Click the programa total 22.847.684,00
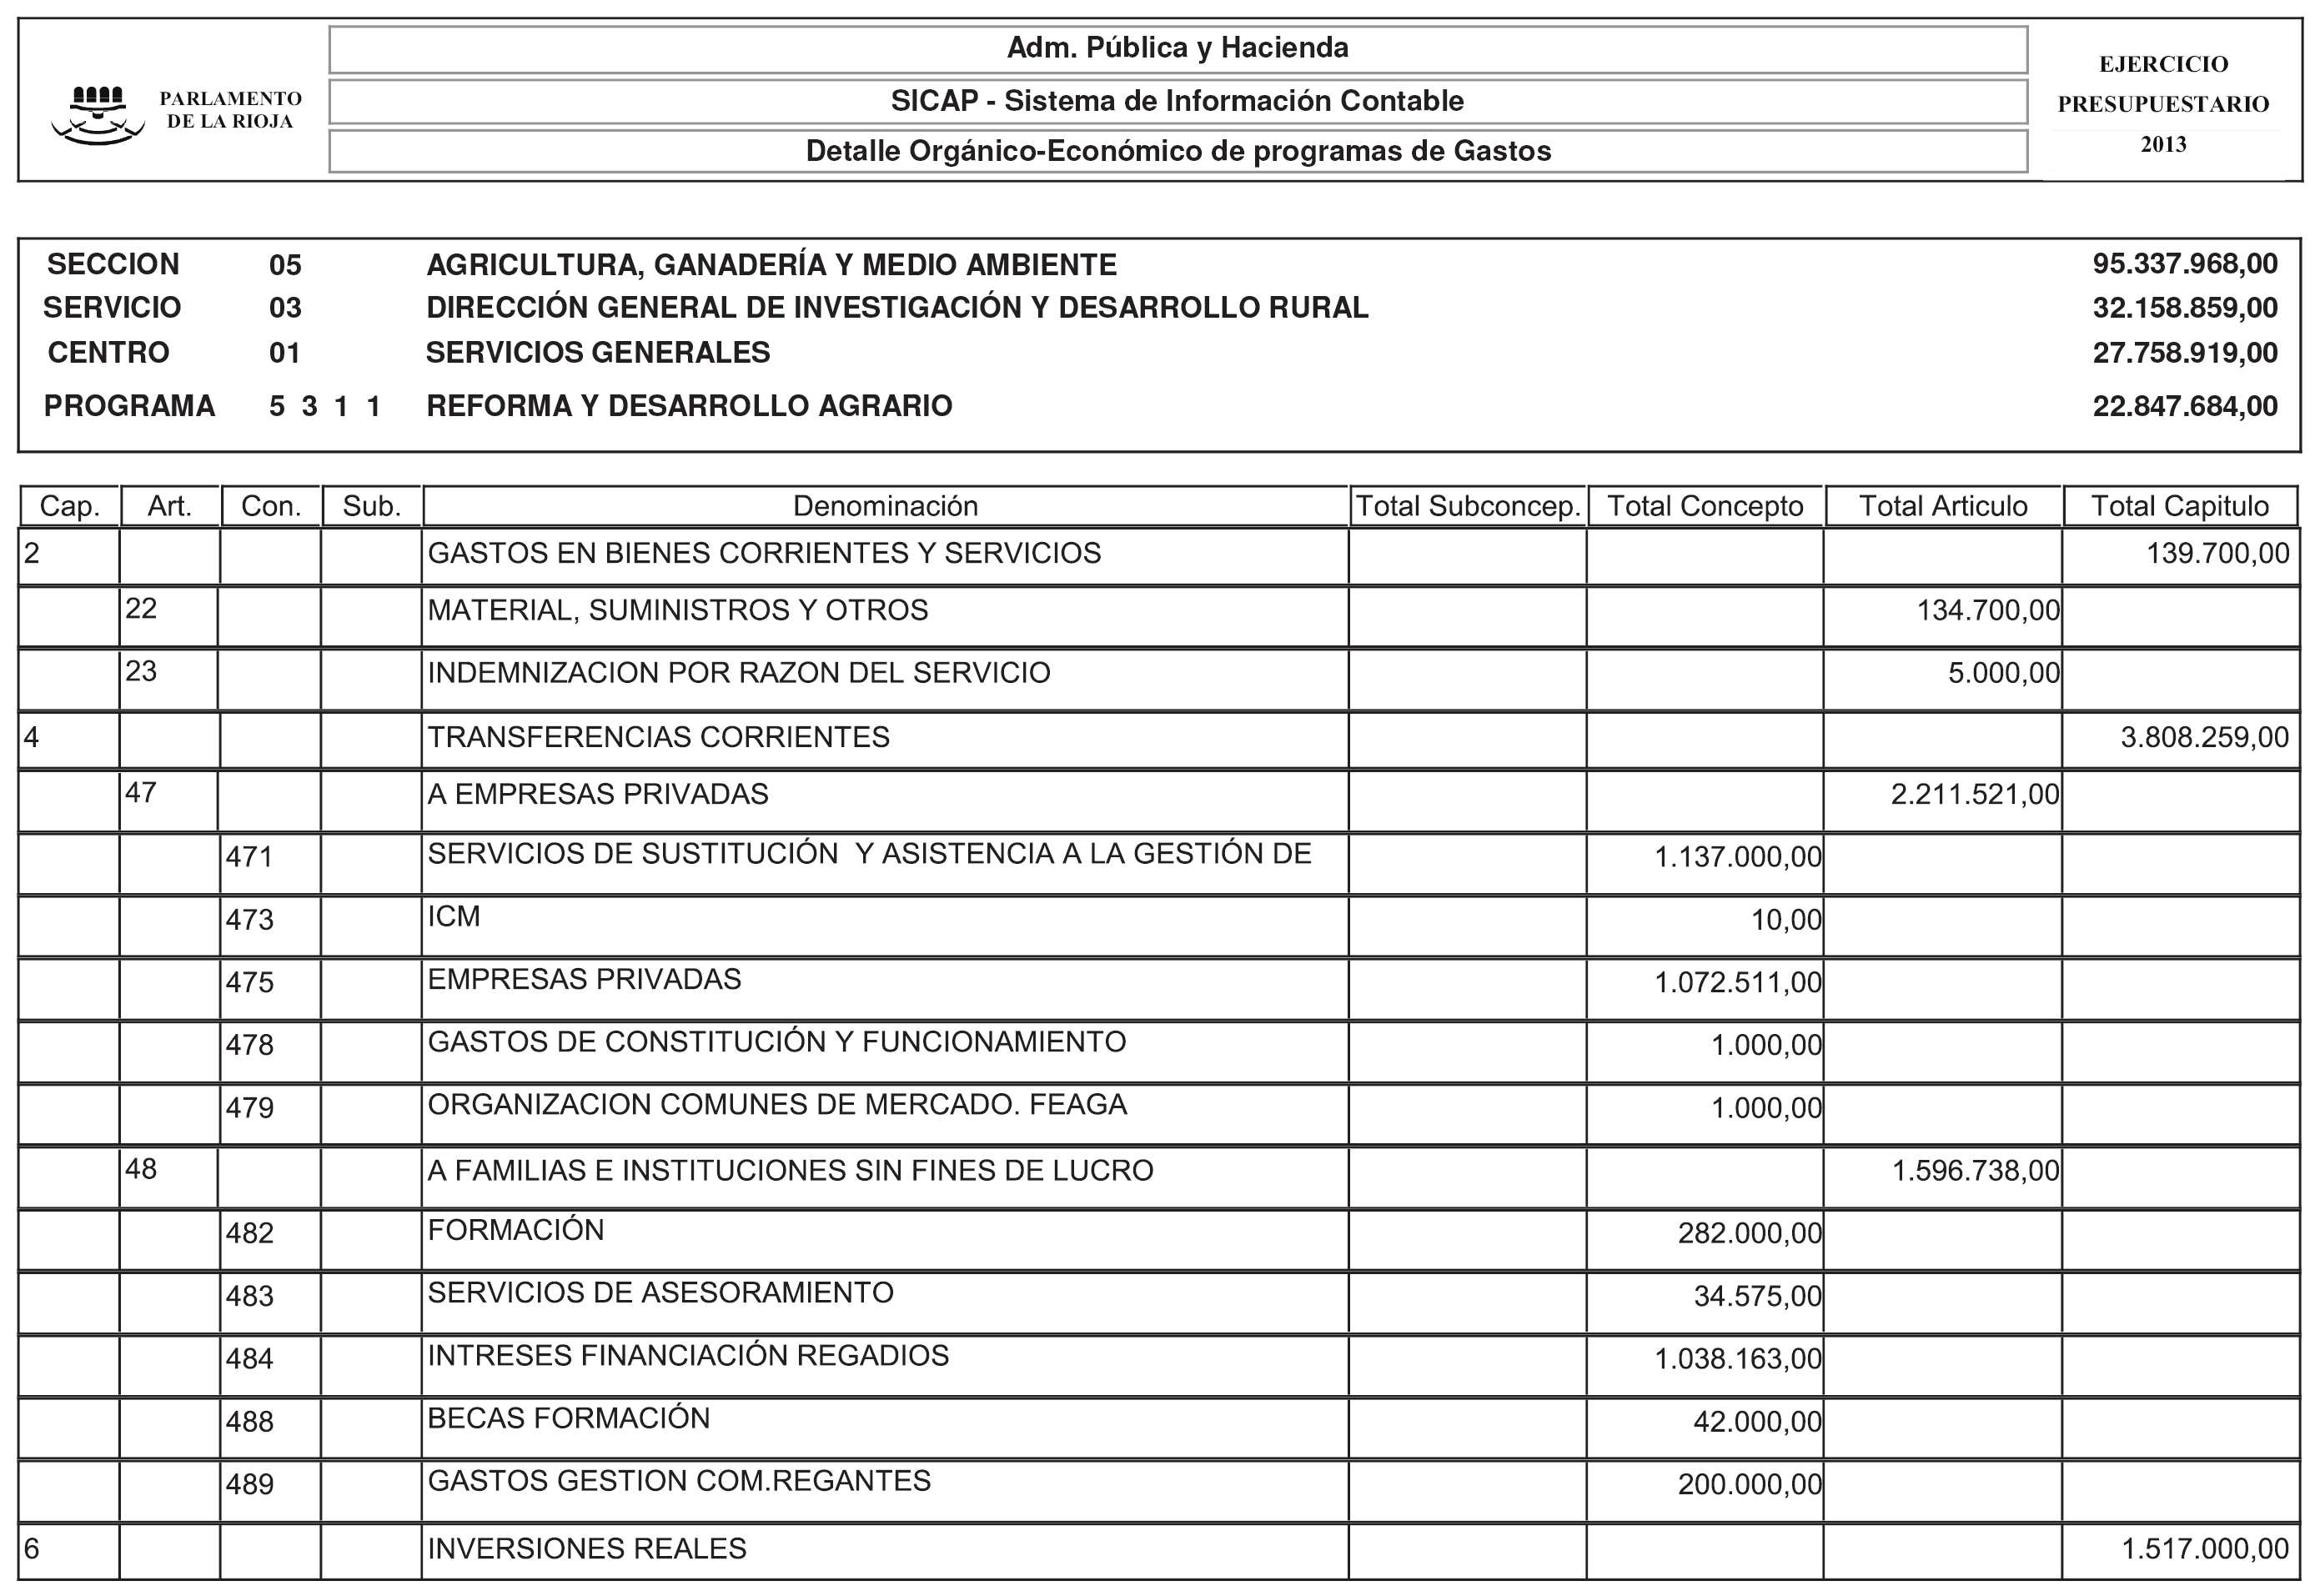 tap(2185, 406)
